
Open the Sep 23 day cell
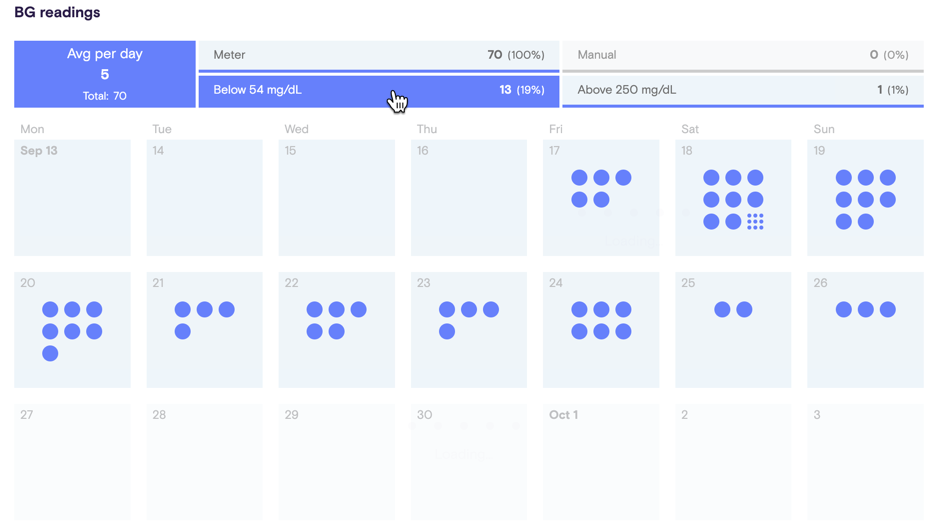(469, 330)
